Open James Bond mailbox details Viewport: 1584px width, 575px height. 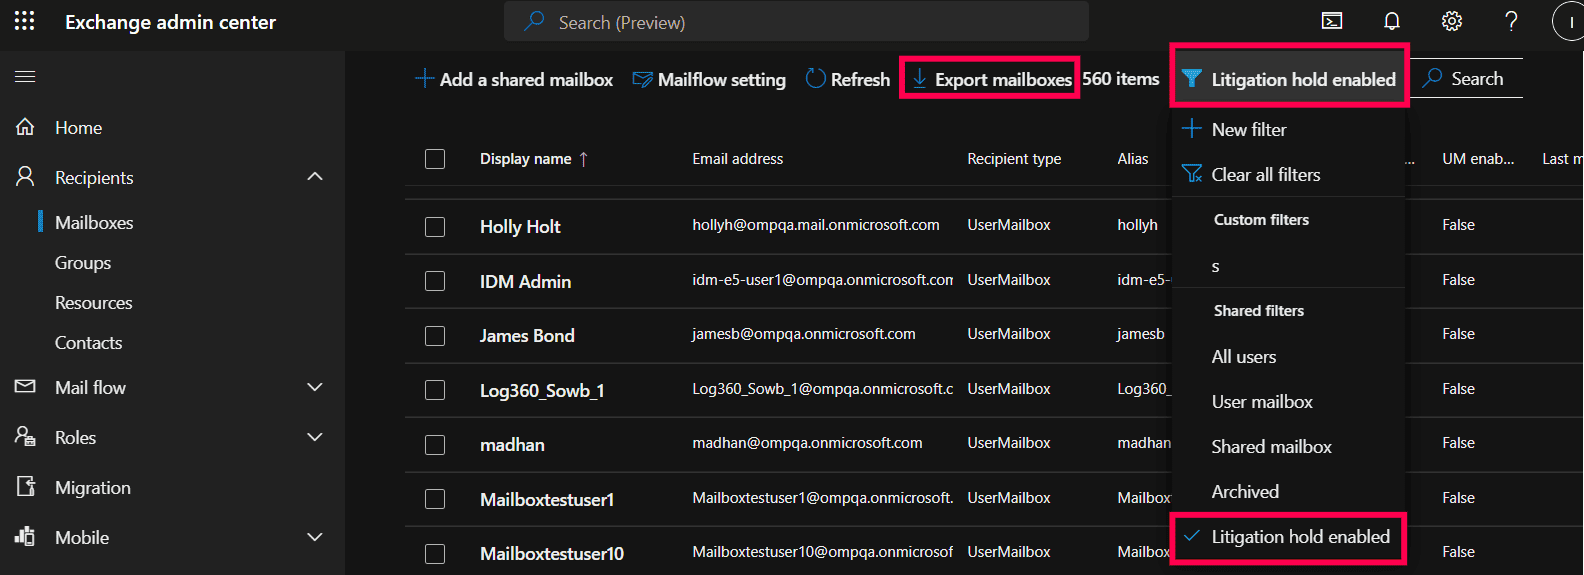click(527, 336)
